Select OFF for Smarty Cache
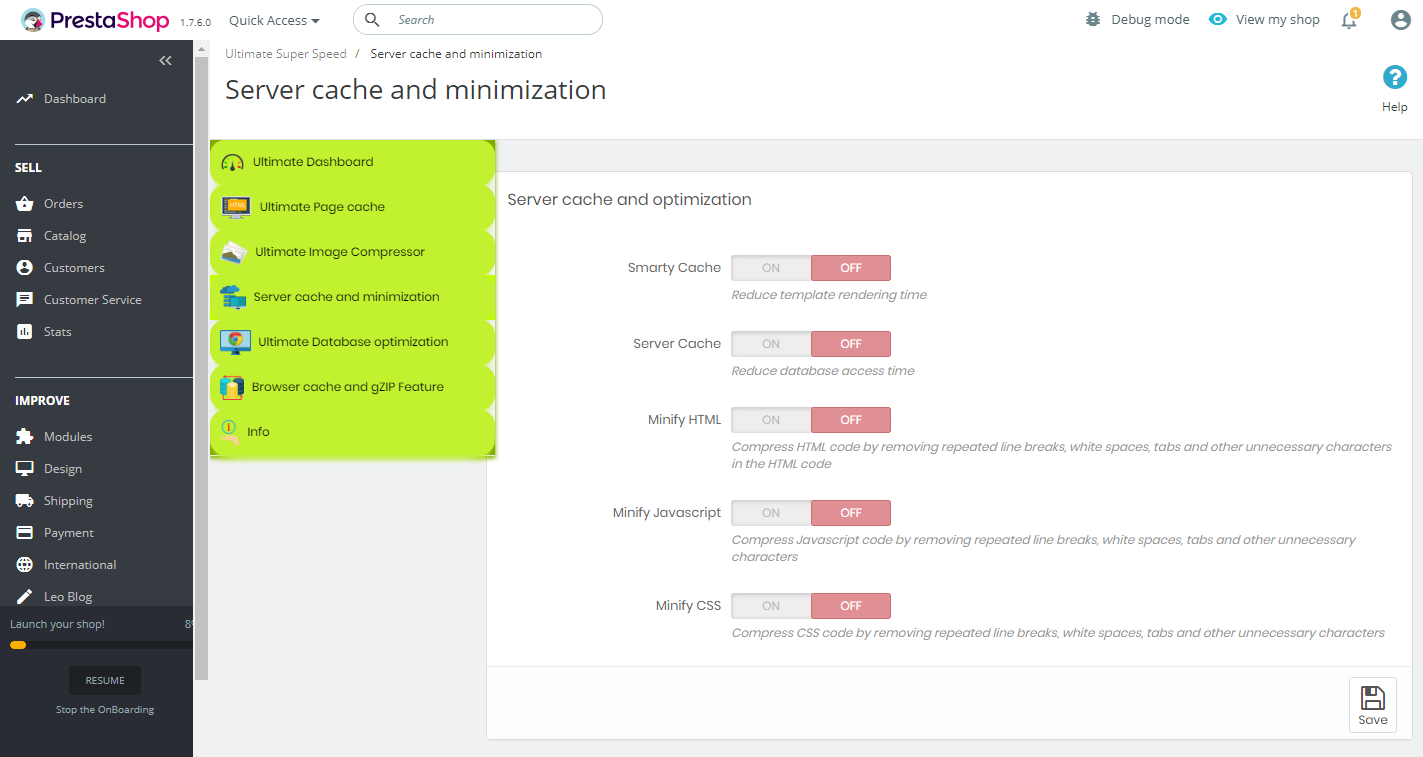Screen dimensions: 1423x757 851,268
